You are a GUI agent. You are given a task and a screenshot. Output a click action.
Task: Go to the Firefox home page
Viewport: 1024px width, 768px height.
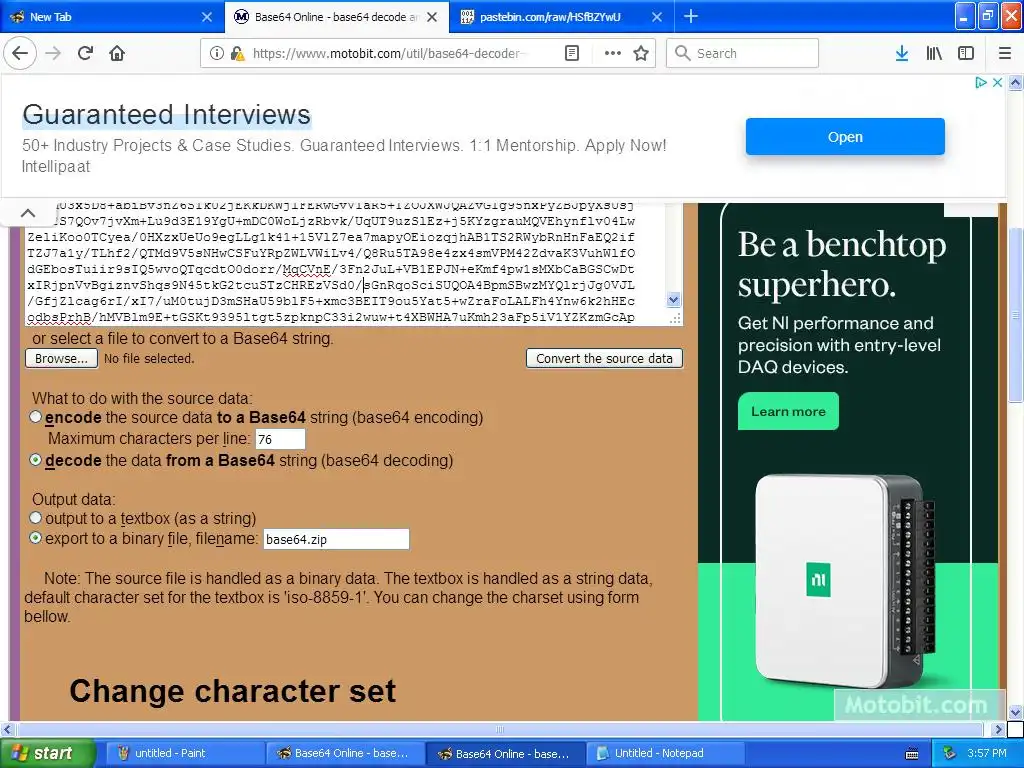(x=117, y=54)
